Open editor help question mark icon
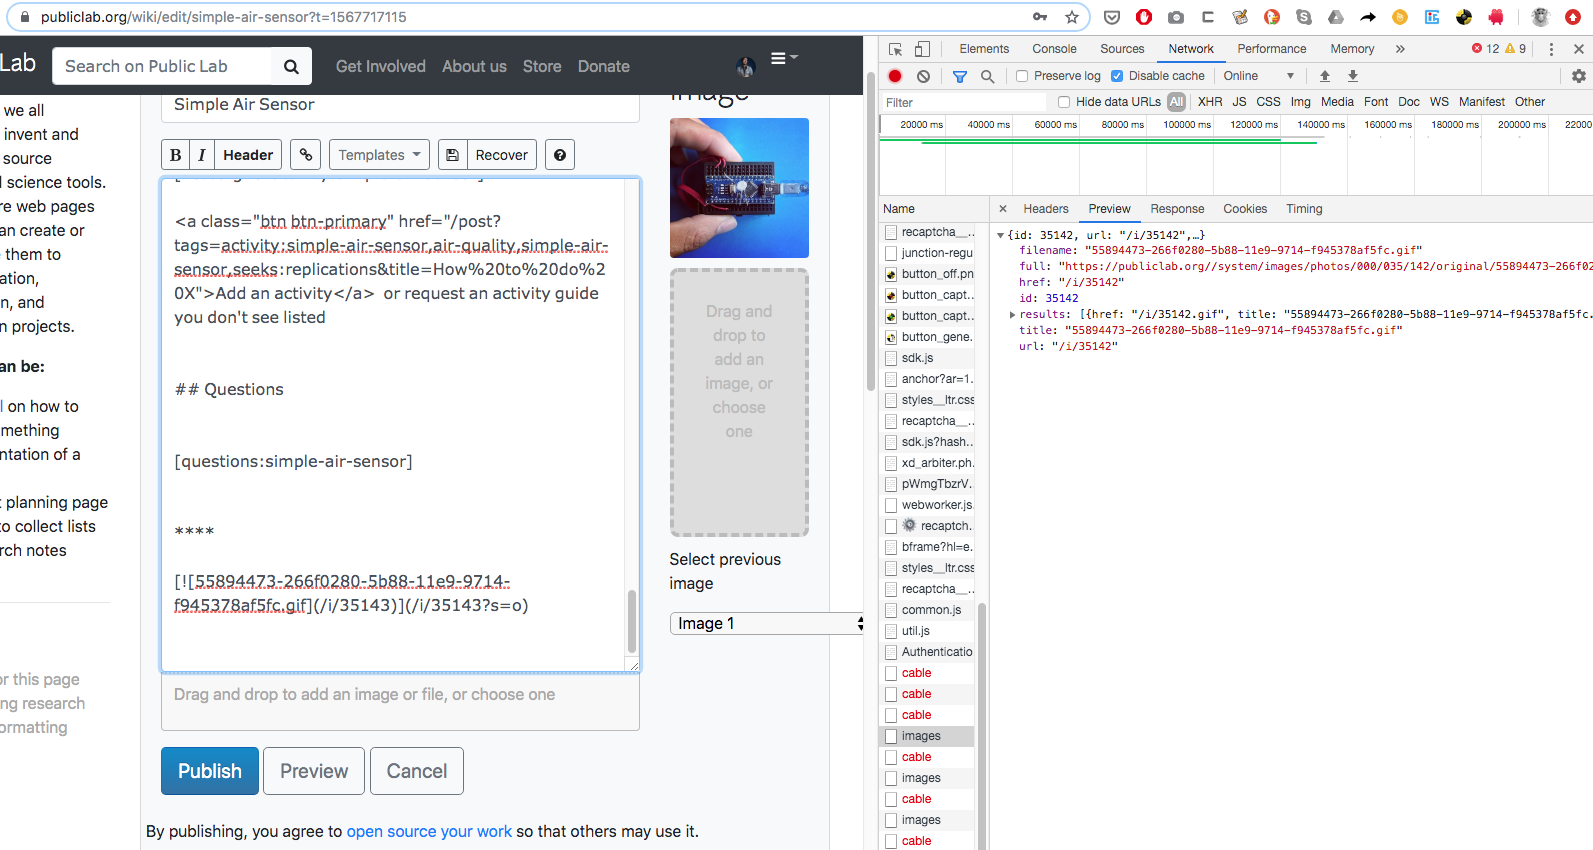Screen dimensions: 1593x850 560,155
